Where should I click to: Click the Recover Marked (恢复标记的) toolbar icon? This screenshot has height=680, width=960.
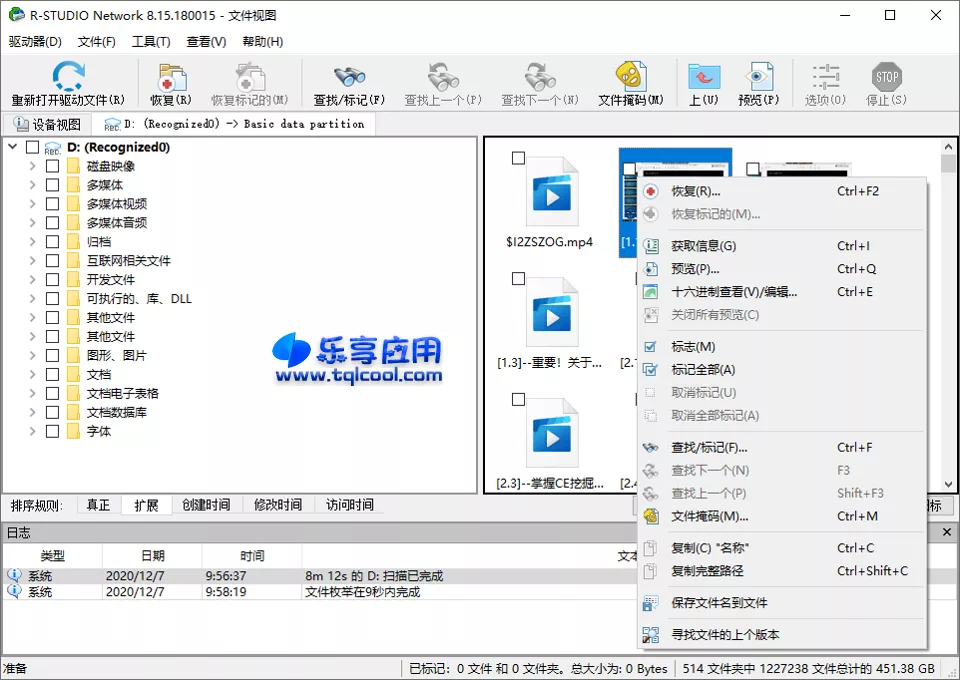pyautogui.click(x=250, y=77)
